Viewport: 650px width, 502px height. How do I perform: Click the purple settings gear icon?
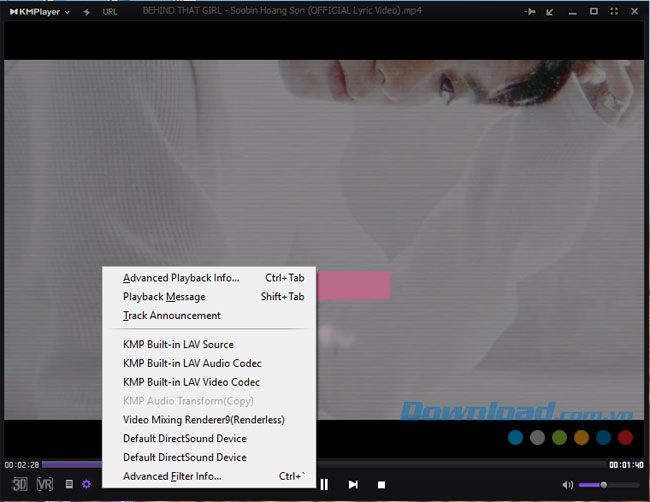86,484
